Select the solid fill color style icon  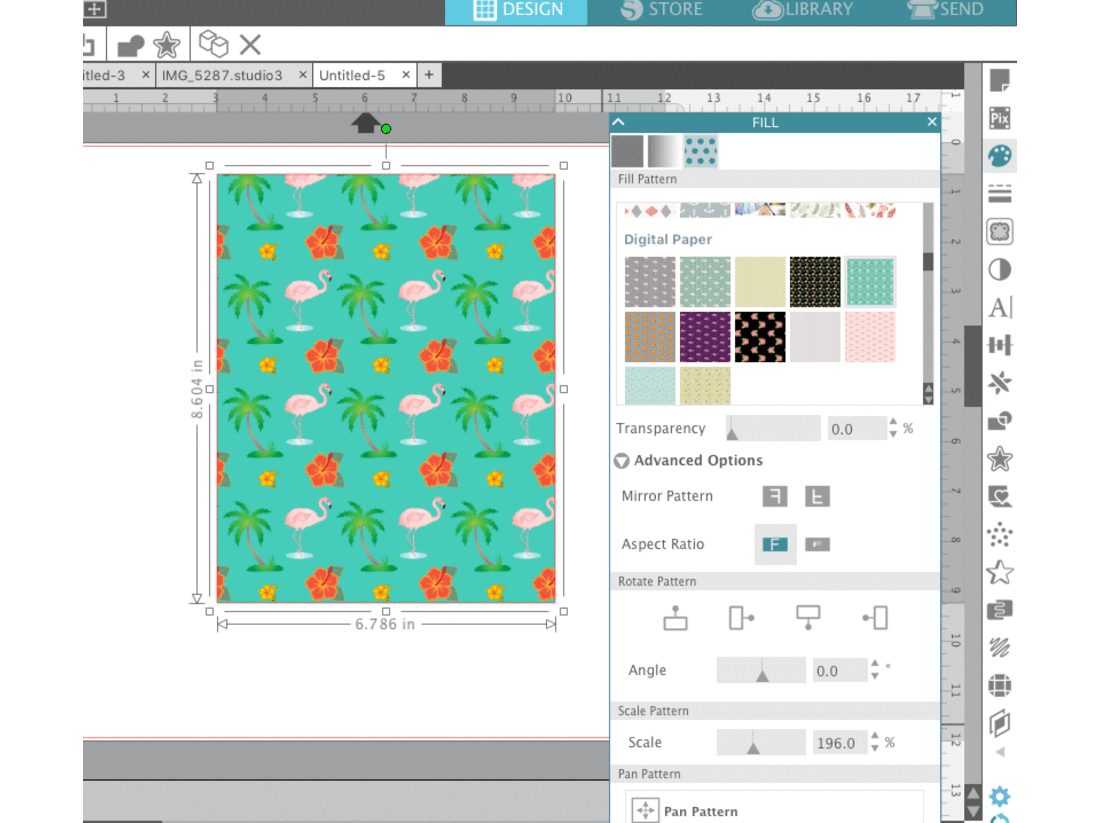coord(625,150)
